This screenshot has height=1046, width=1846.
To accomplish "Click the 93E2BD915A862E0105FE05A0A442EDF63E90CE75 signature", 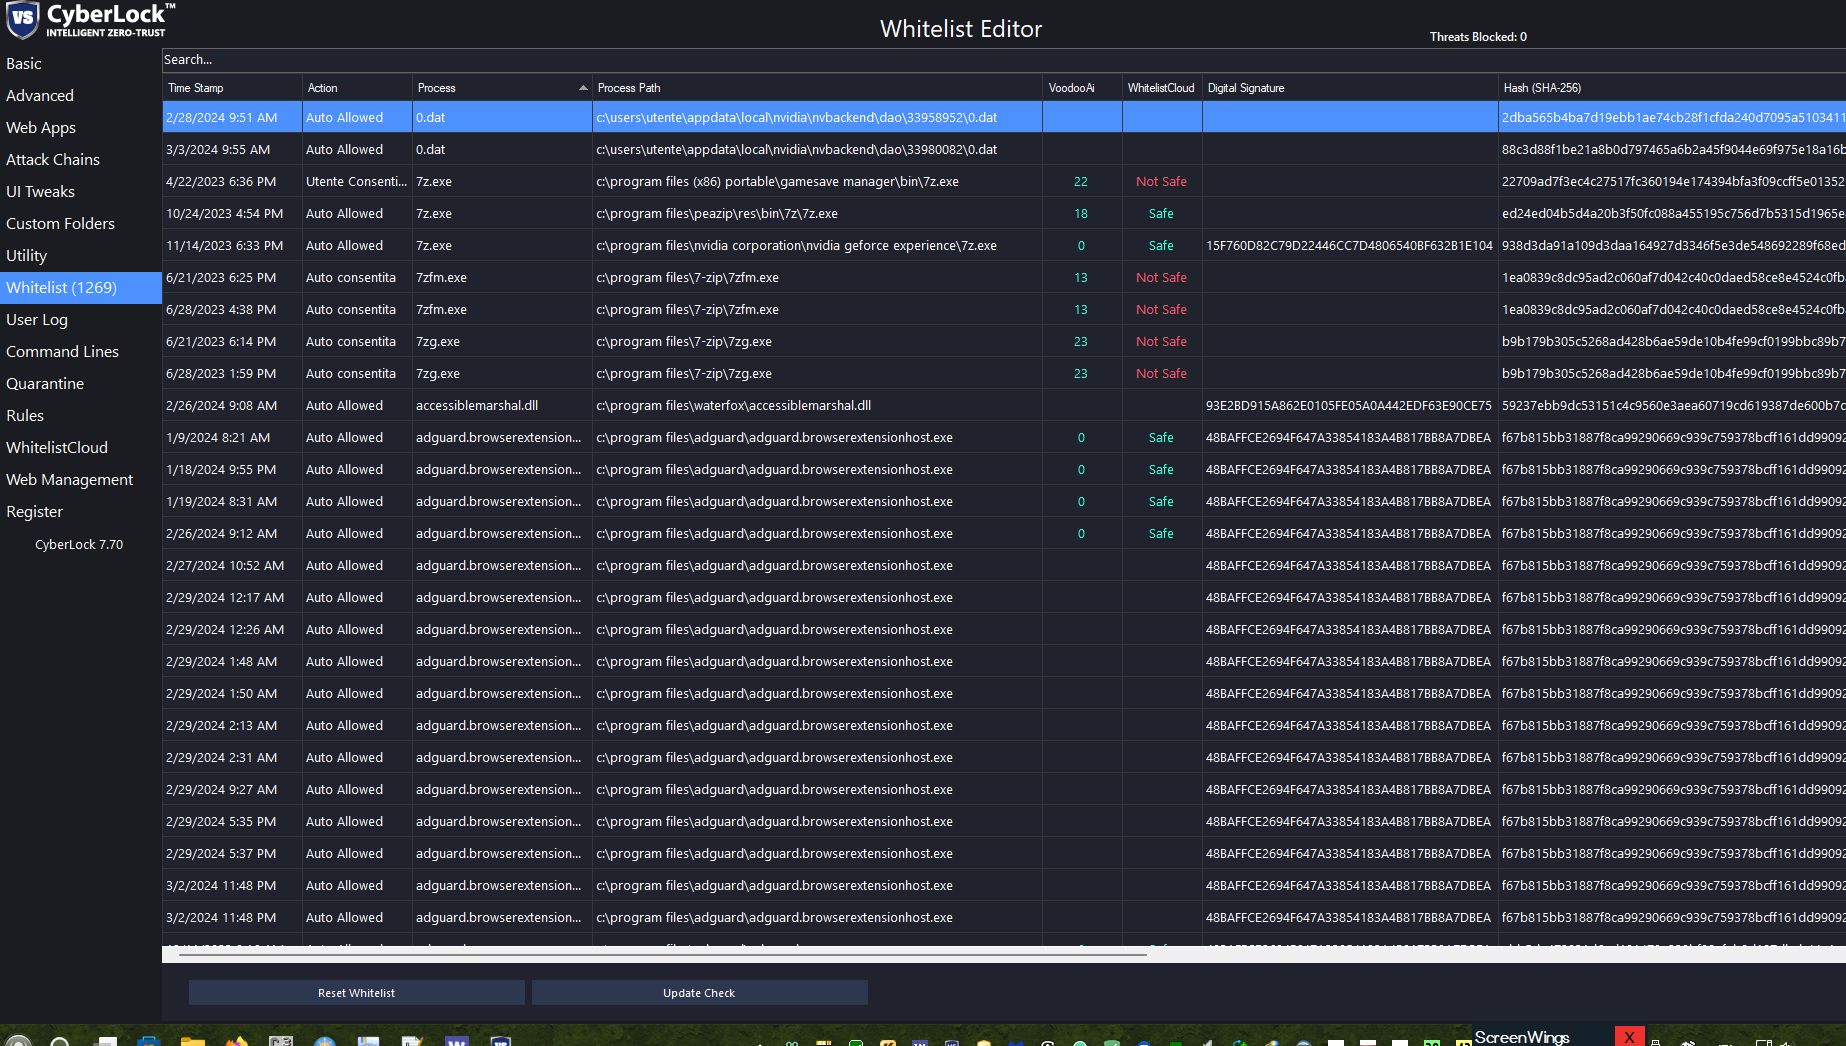I will pyautogui.click(x=1348, y=405).
